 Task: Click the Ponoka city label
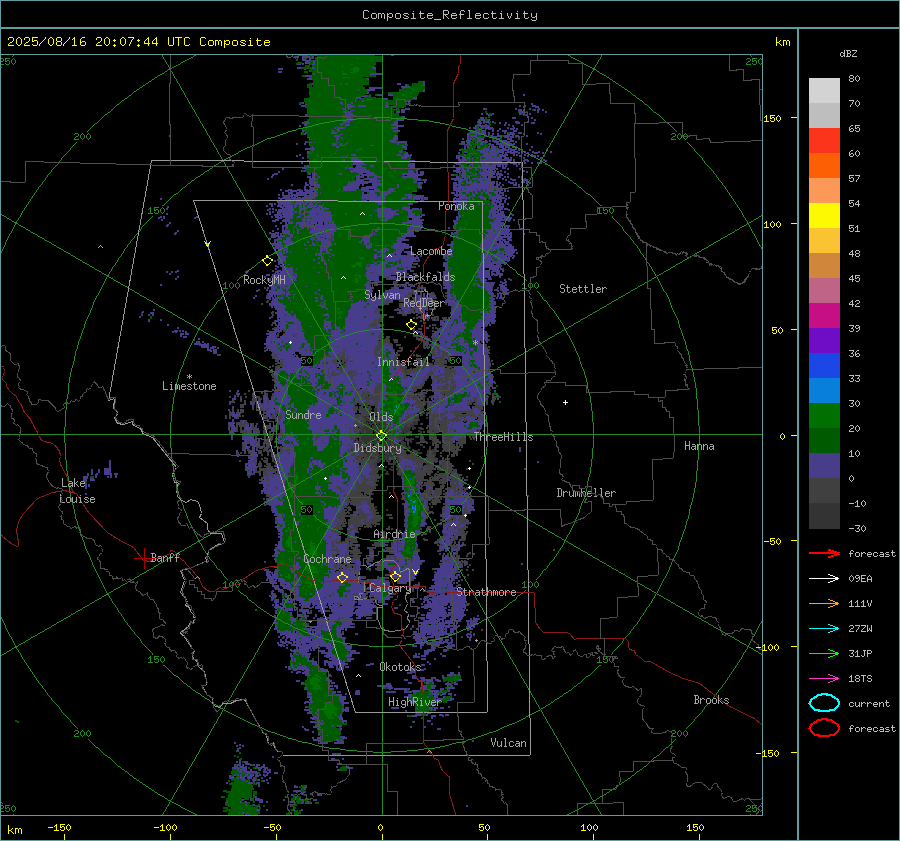click(x=456, y=206)
